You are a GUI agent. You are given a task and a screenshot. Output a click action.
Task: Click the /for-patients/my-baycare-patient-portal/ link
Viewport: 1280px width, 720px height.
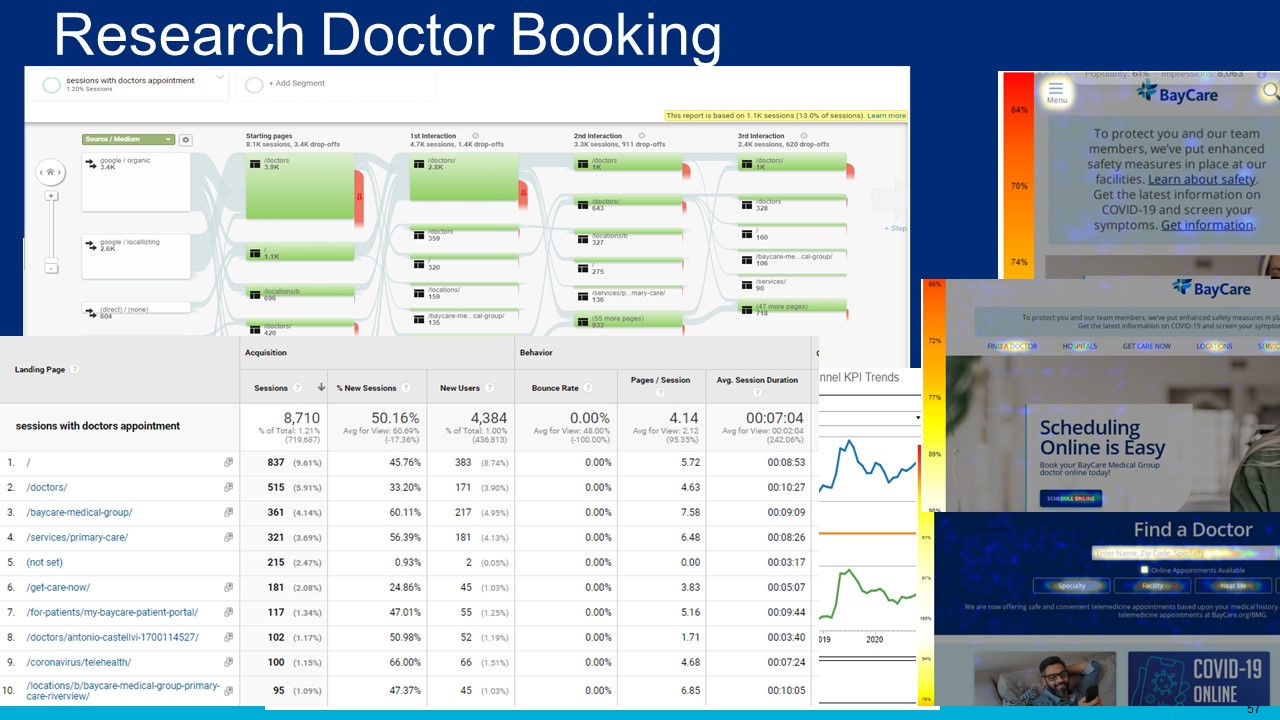(112, 612)
